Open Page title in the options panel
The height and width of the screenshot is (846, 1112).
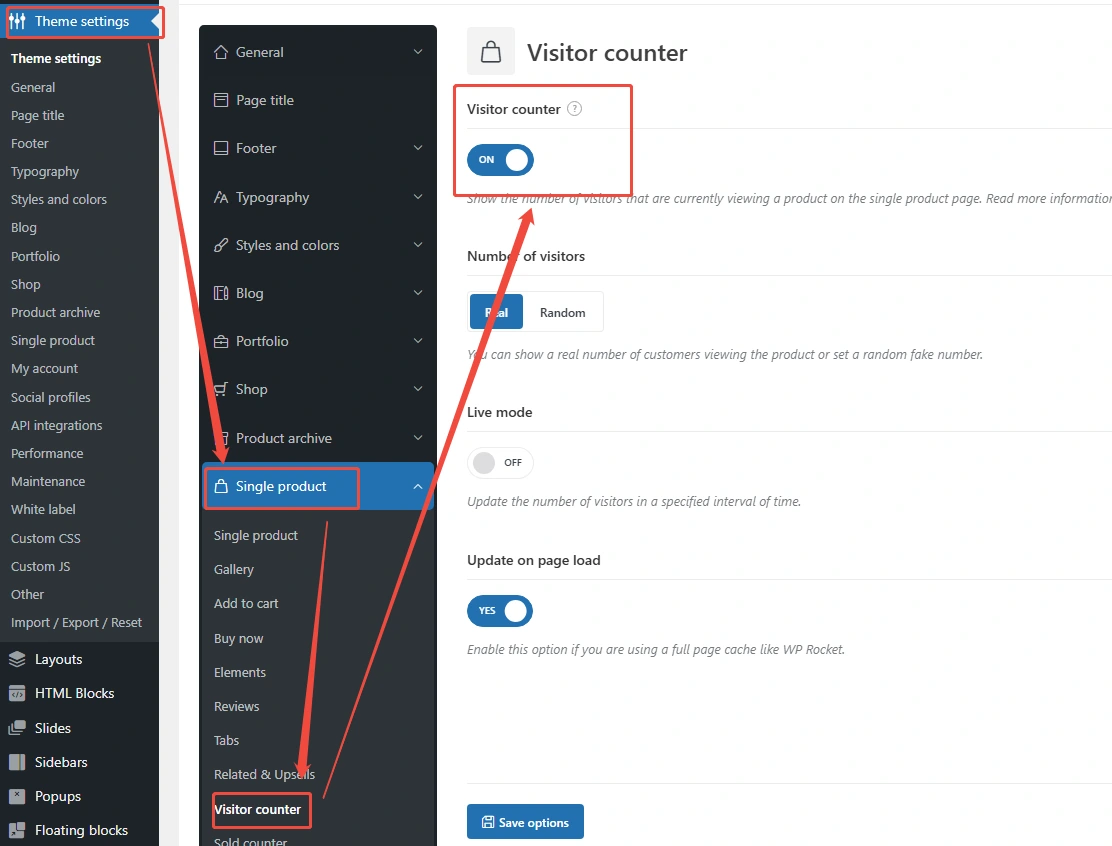[265, 100]
